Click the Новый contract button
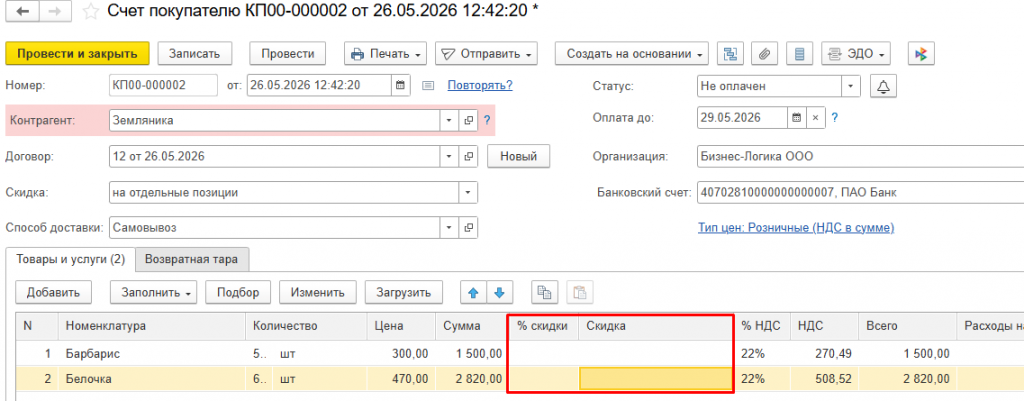The image size is (1024, 401). coord(519,156)
